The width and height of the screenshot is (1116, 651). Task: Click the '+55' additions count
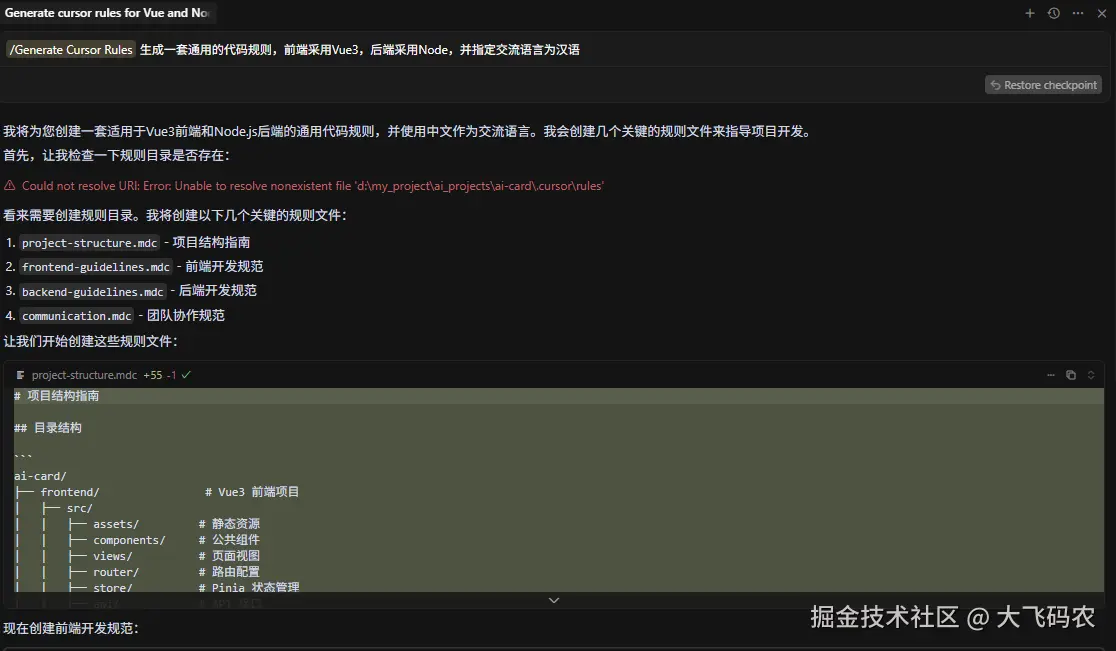tap(152, 375)
